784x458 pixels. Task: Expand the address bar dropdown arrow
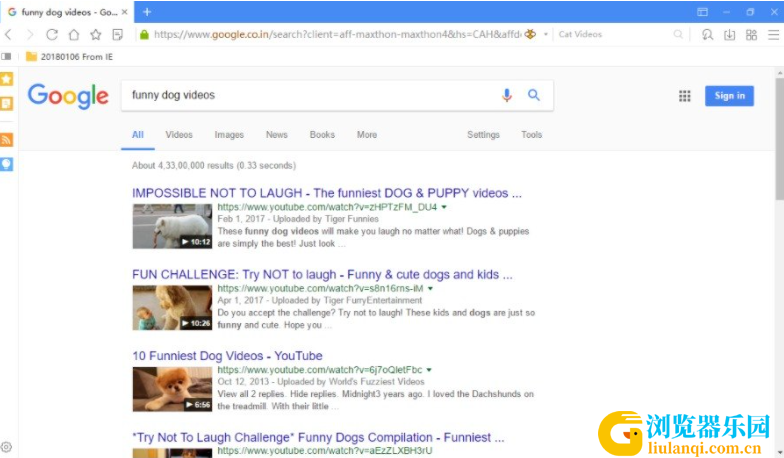[546, 34]
